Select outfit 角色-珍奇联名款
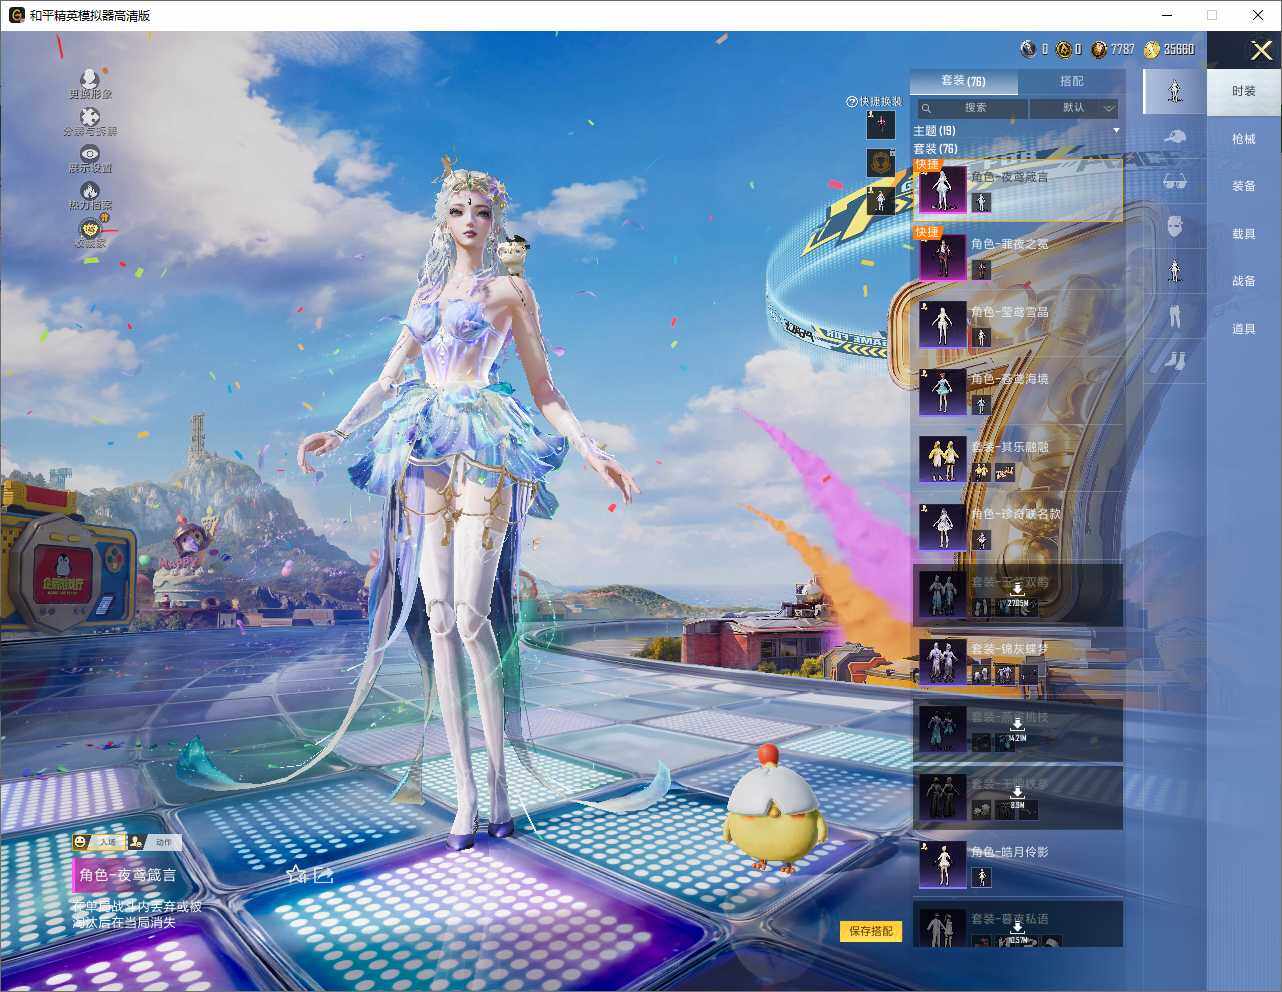The image size is (1282, 992). click(1018, 526)
